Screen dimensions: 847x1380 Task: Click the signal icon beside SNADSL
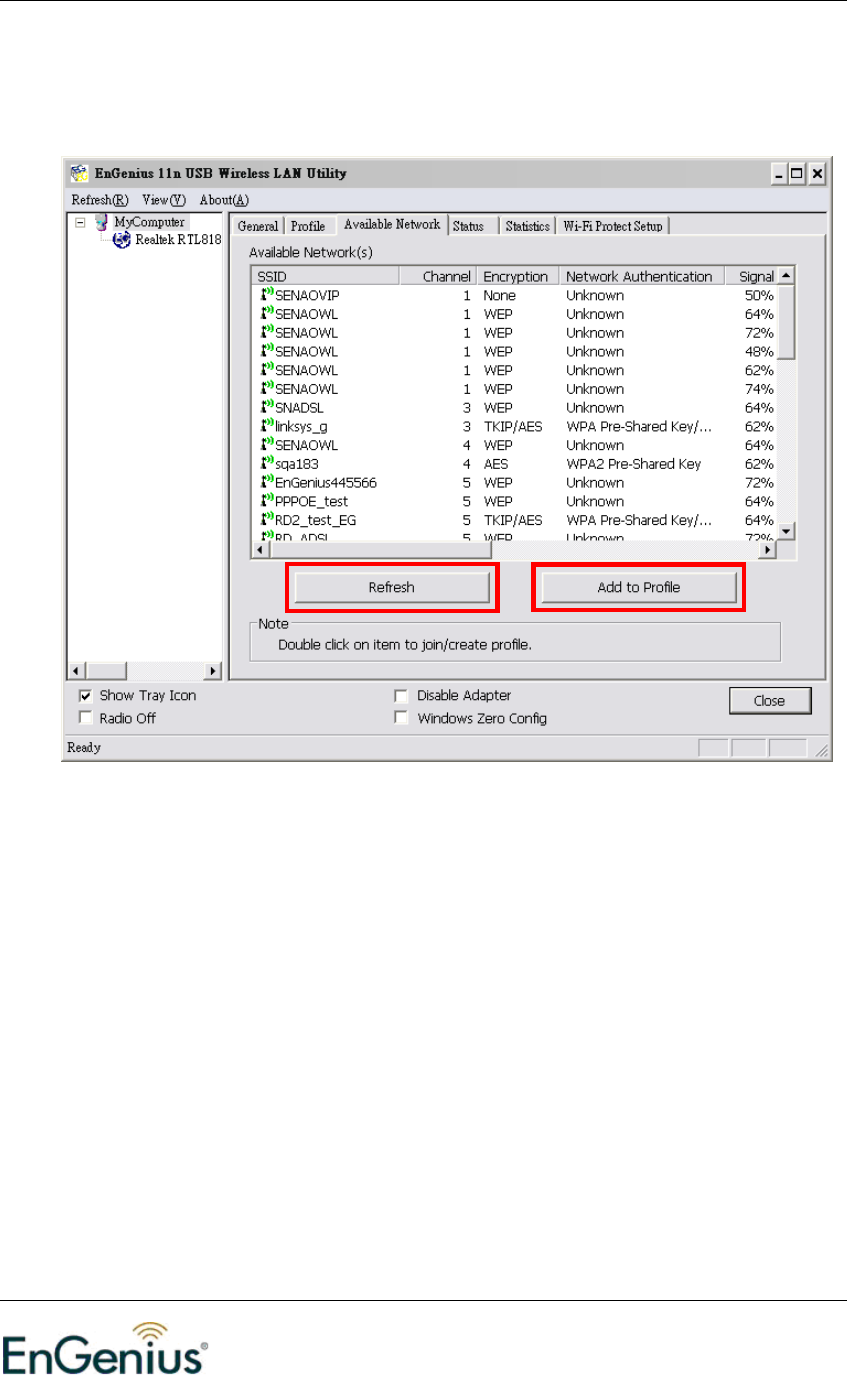click(x=266, y=407)
